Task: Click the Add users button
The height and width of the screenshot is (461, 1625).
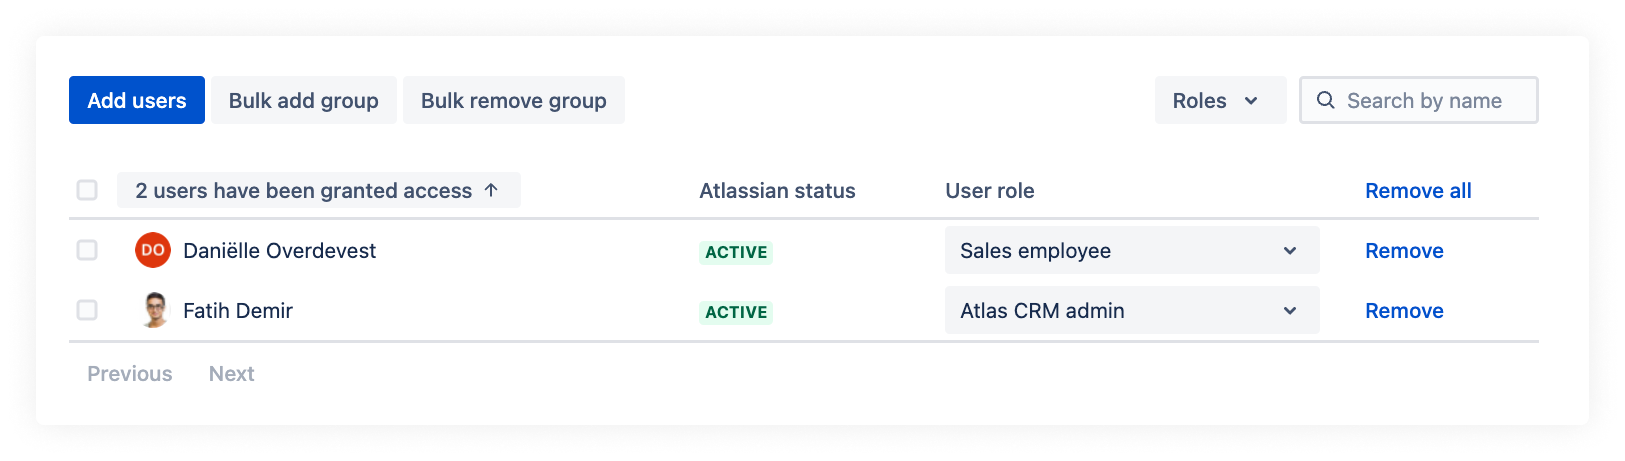Action: click(137, 100)
